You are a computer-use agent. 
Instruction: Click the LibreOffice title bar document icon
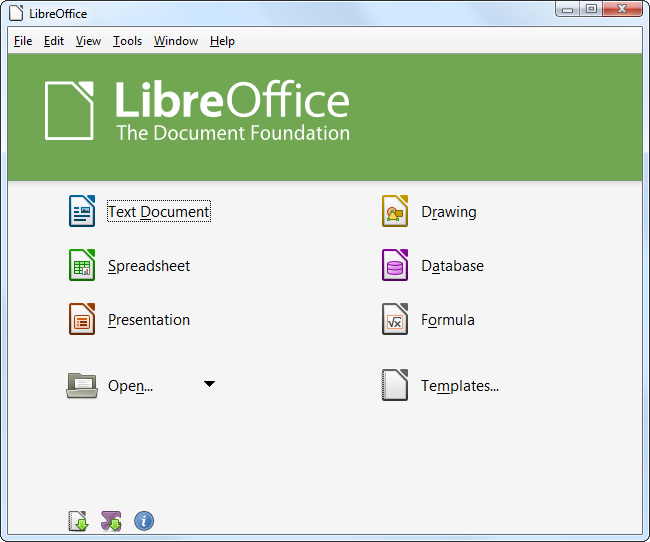[x=16, y=13]
